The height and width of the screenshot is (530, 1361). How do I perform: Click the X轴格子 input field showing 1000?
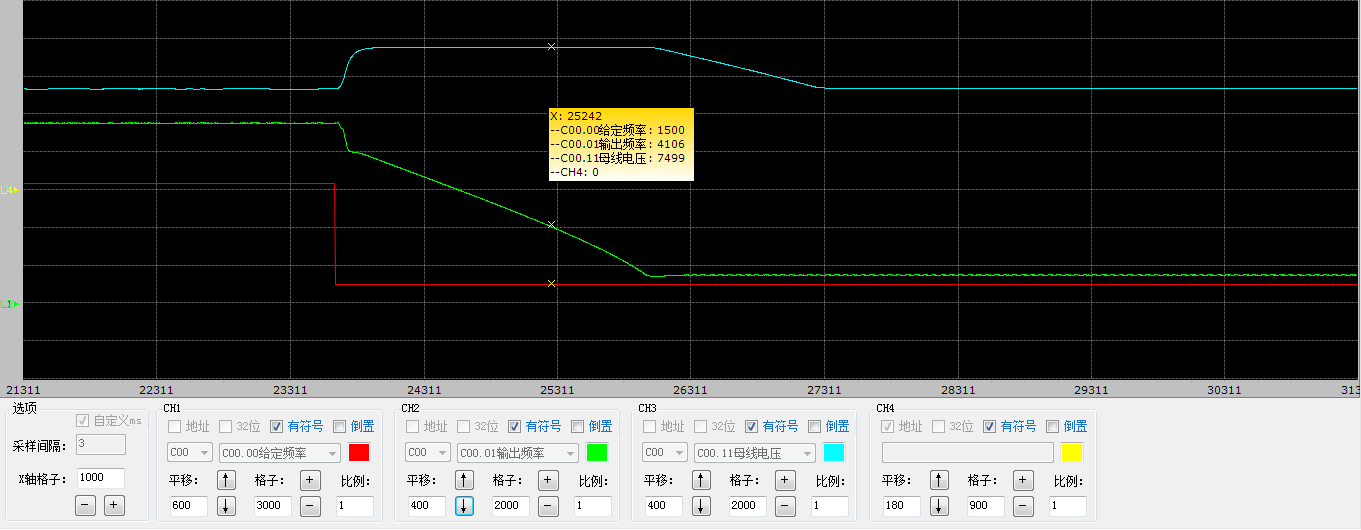point(100,478)
